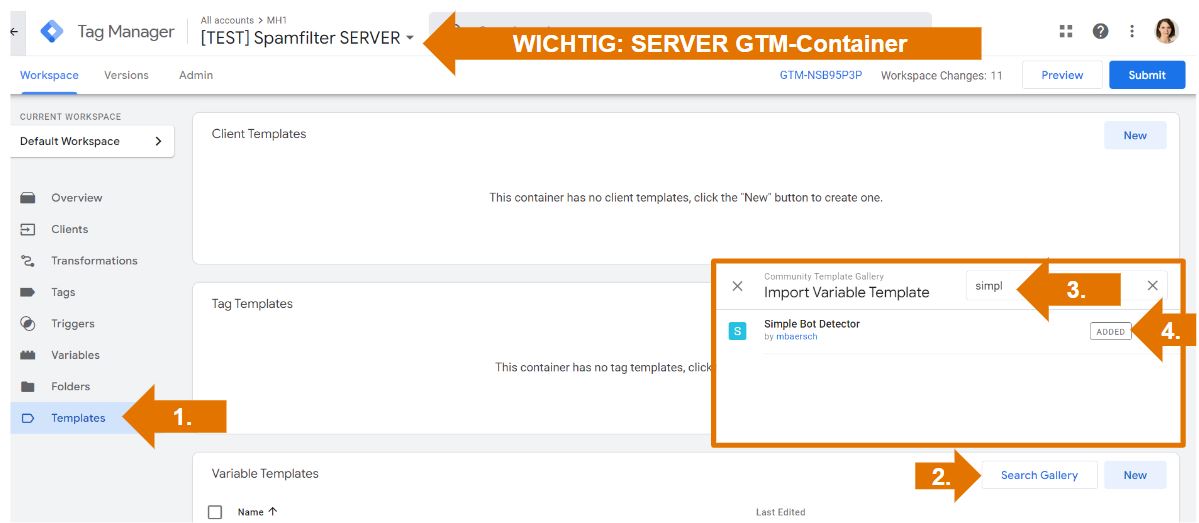Click the Transformations sidebar icon
Screen dimensions: 1199x523
pos(28,261)
